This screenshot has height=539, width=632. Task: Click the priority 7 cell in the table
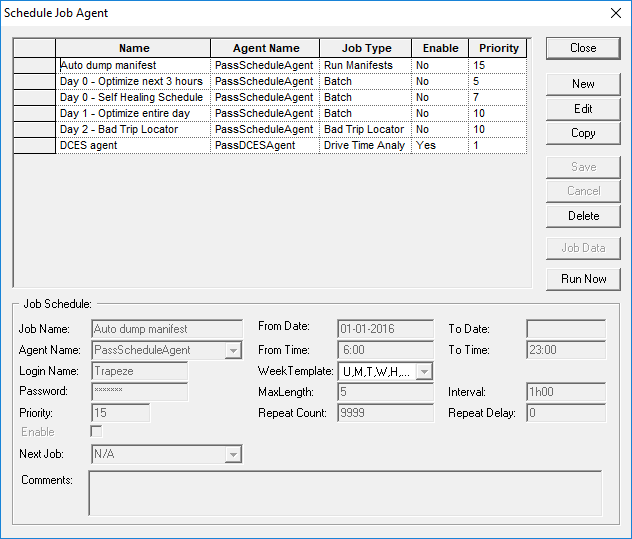pyautogui.click(x=497, y=98)
